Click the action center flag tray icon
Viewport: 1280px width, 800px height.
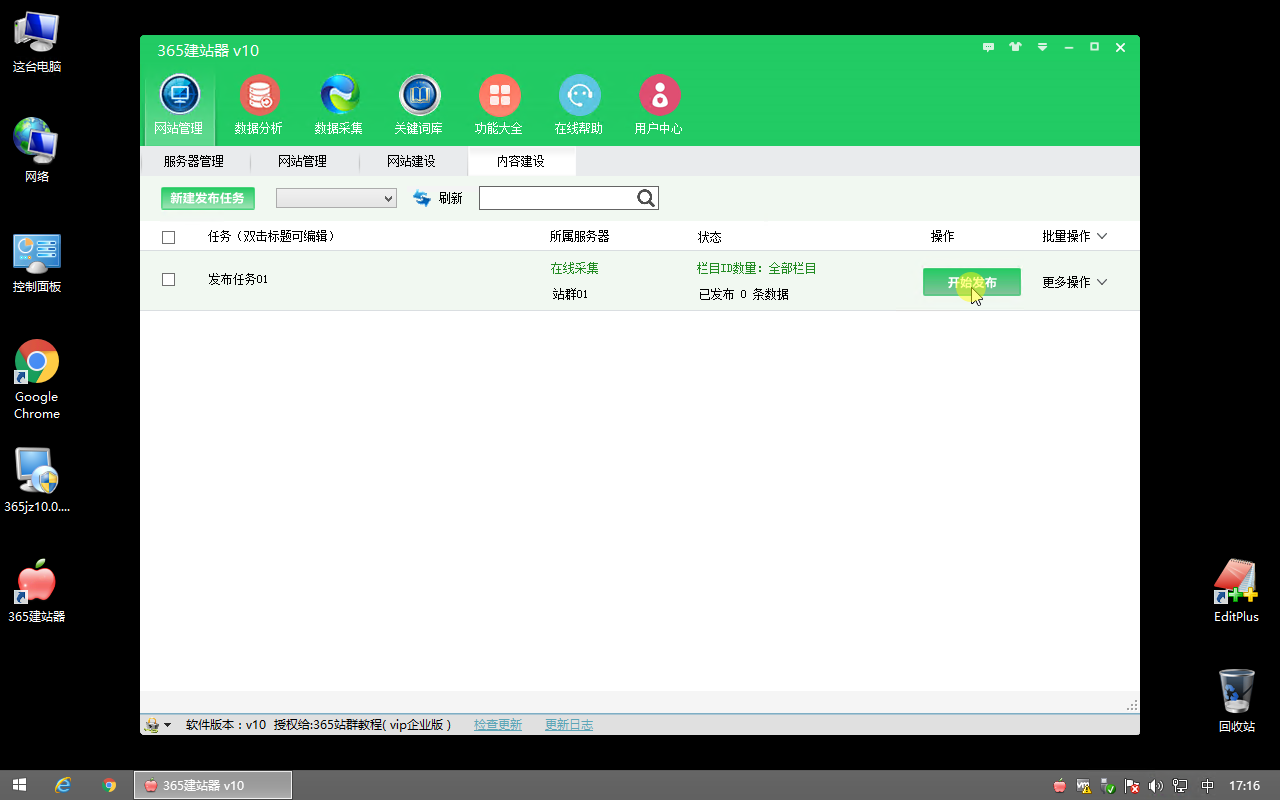coord(1132,786)
